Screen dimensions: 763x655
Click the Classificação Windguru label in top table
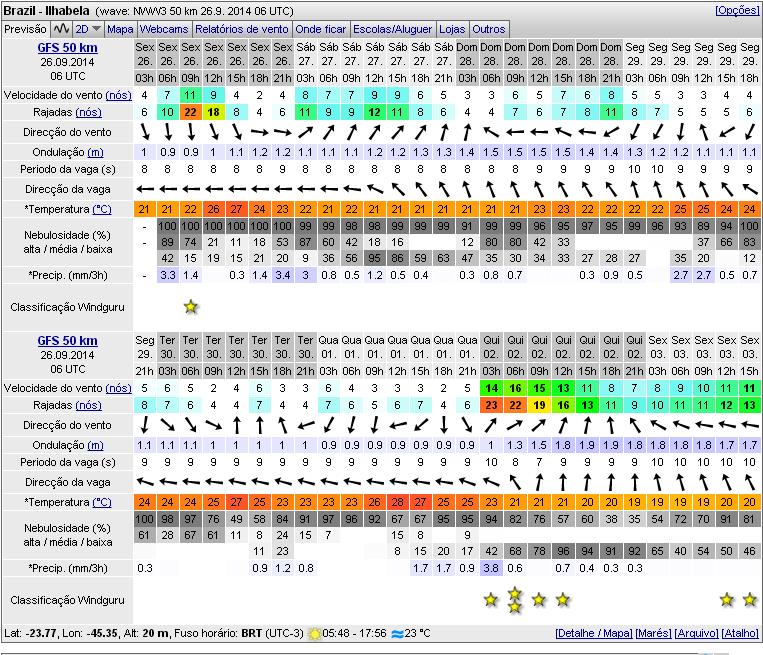67,307
